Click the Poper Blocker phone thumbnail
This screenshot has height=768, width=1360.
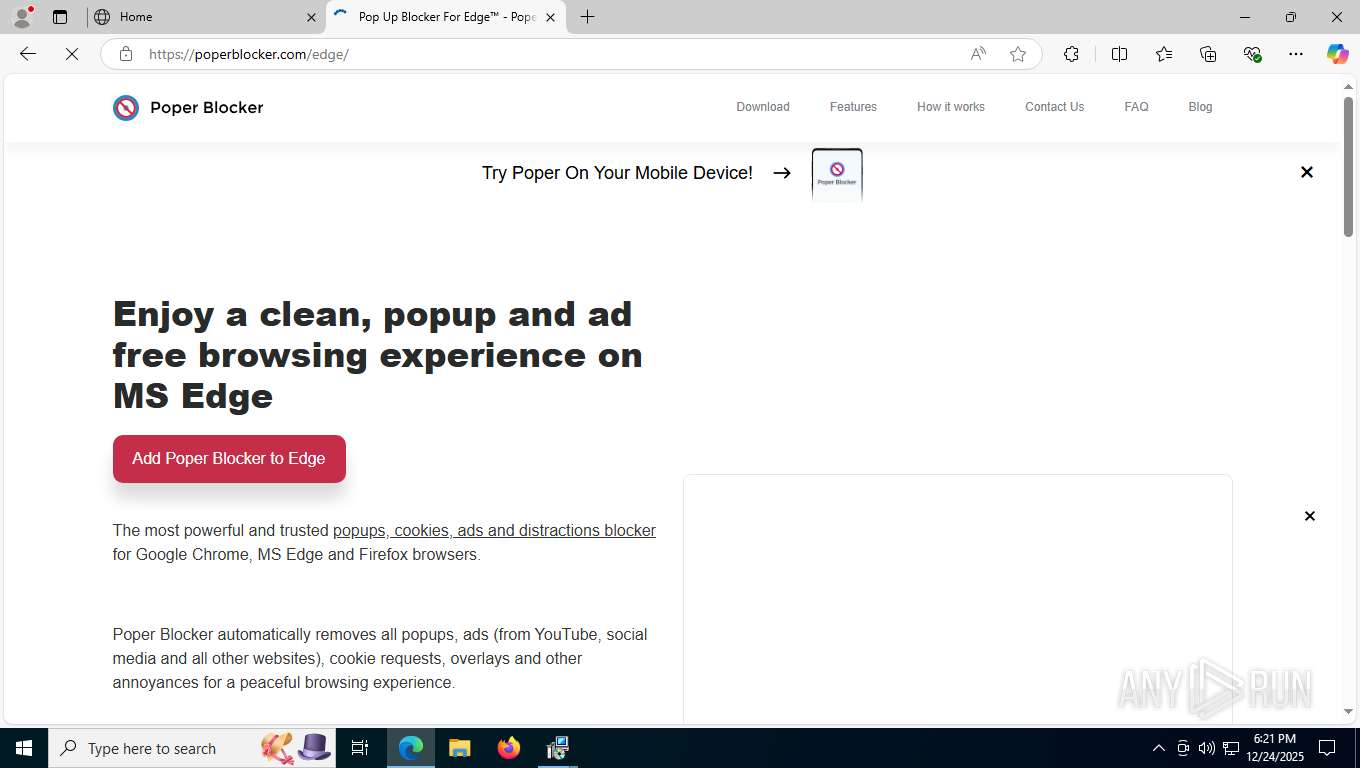[x=837, y=175]
